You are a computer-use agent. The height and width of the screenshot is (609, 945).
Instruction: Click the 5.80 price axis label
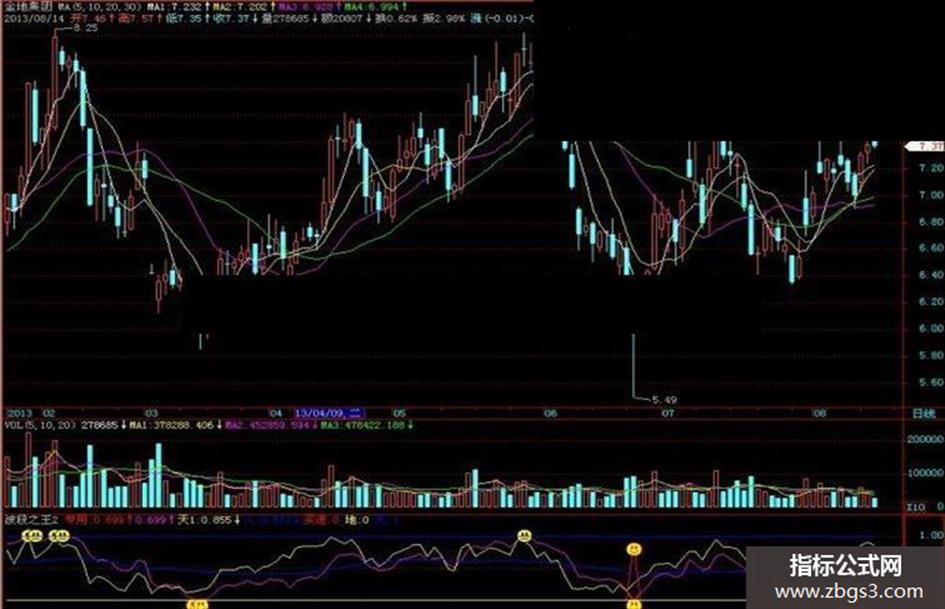[x=931, y=356]
